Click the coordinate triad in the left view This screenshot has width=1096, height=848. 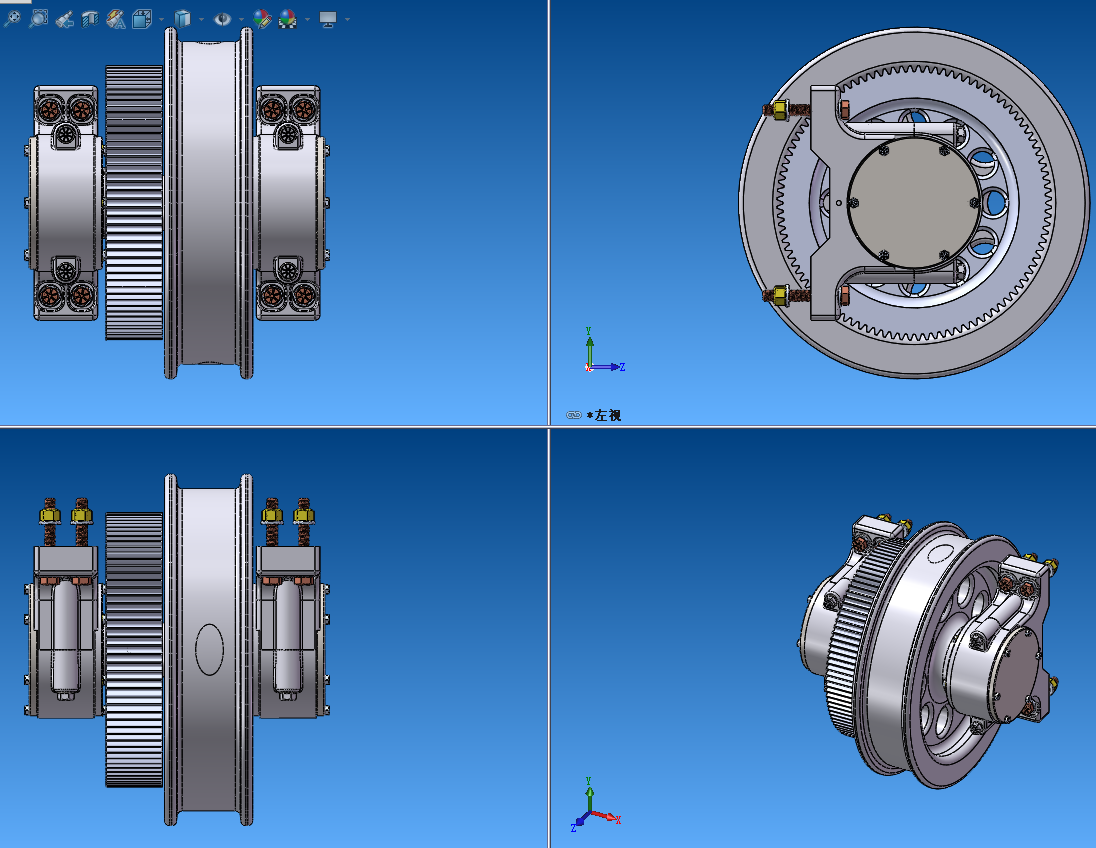click(x=603, y=351)
